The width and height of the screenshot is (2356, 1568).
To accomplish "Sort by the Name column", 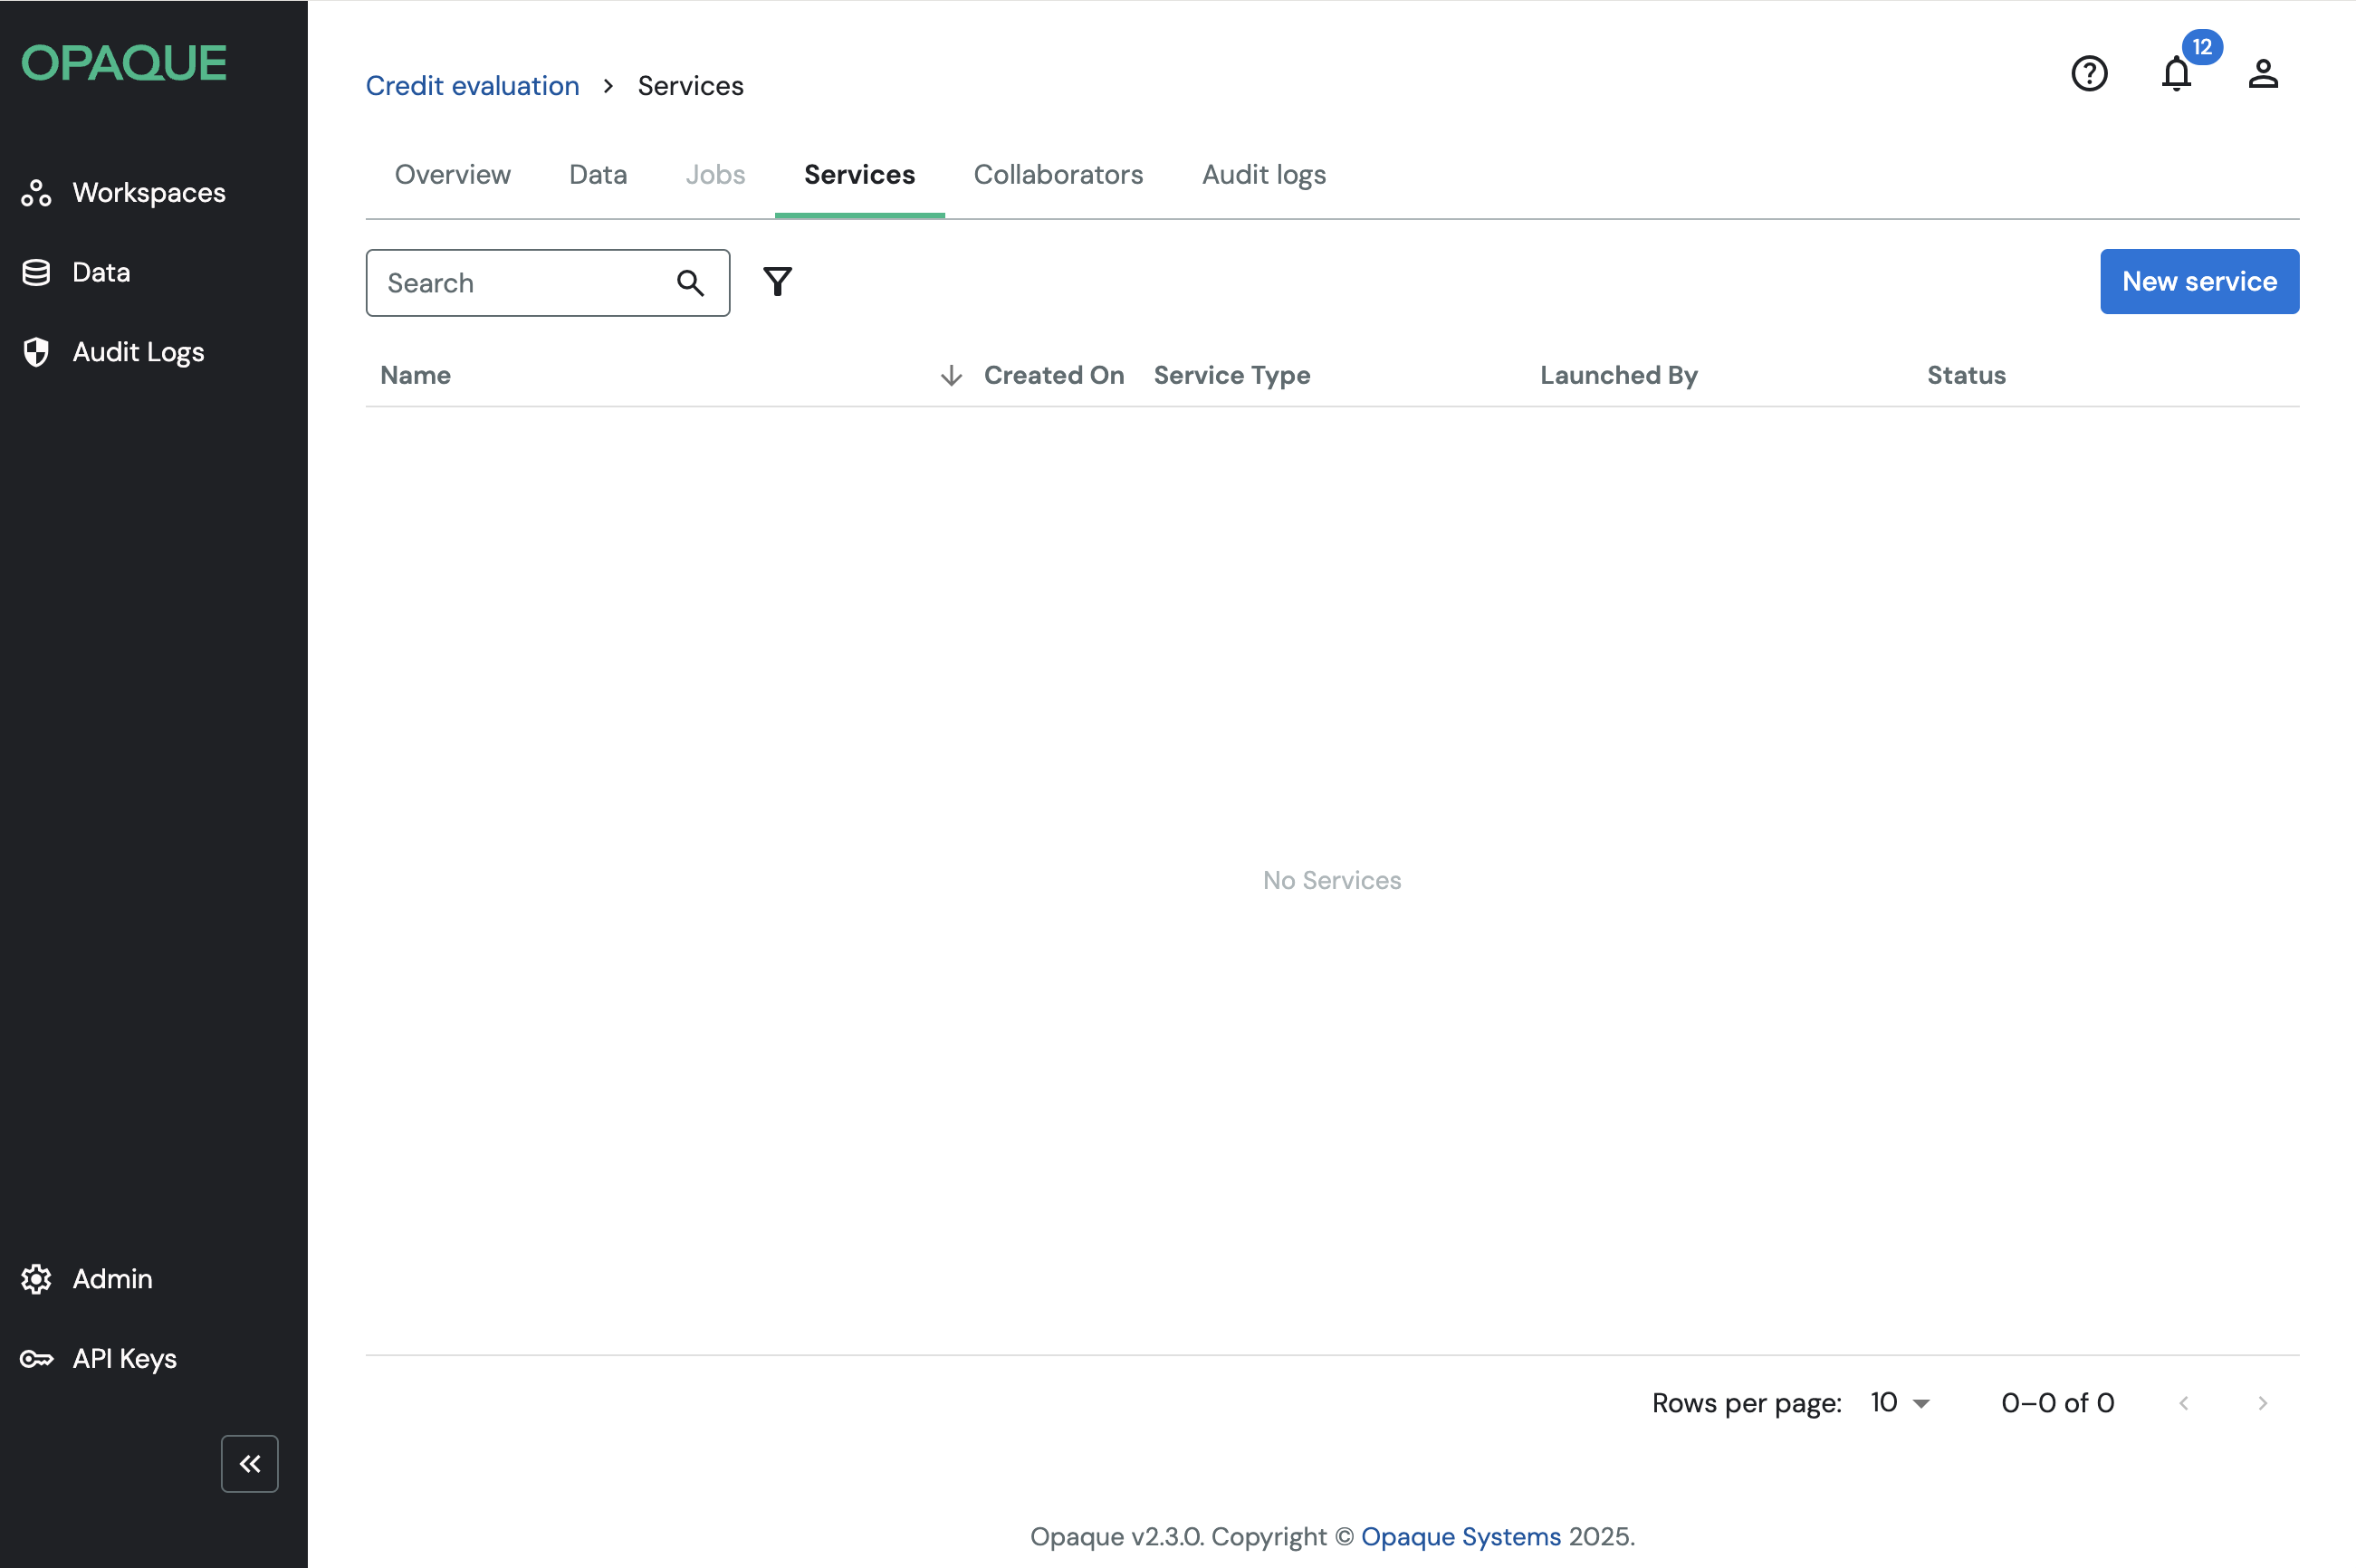I will point(416,375).
